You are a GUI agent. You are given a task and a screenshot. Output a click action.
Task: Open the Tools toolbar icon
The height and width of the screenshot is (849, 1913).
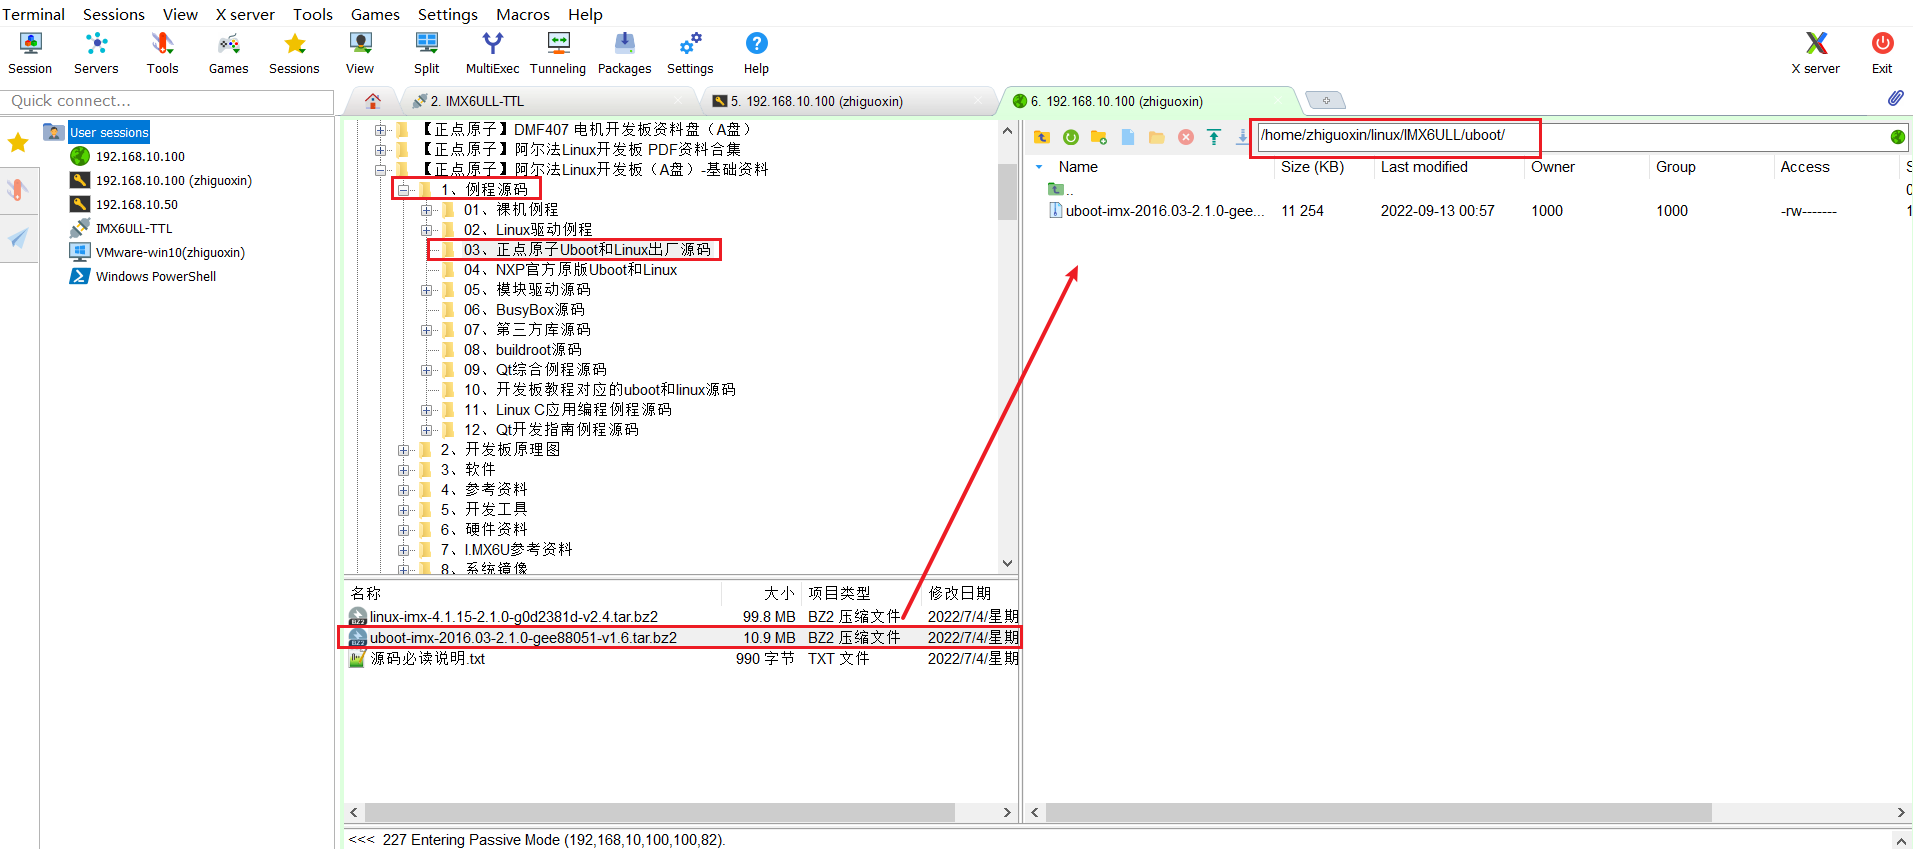click(162, 53)
